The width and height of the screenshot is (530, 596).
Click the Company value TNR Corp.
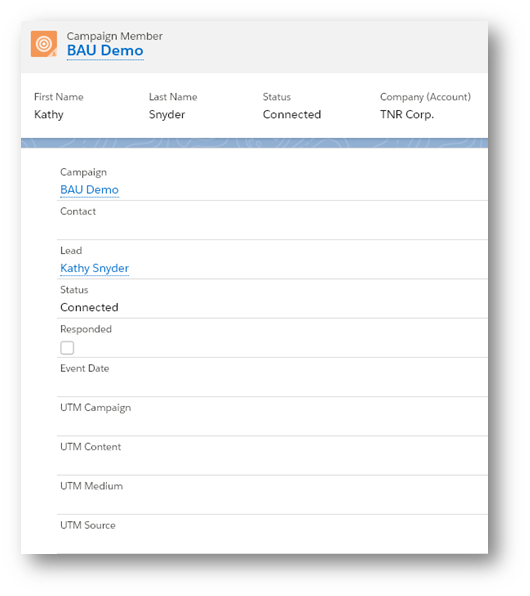pos(407,114)
